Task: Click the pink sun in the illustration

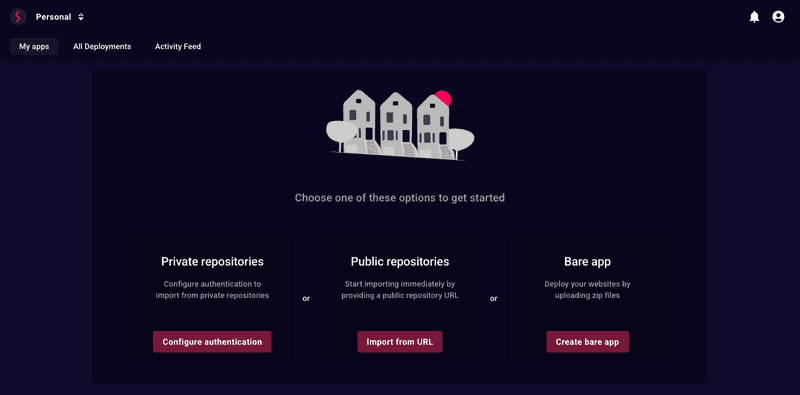Action: pyautogui.click(x=443, y=98)
